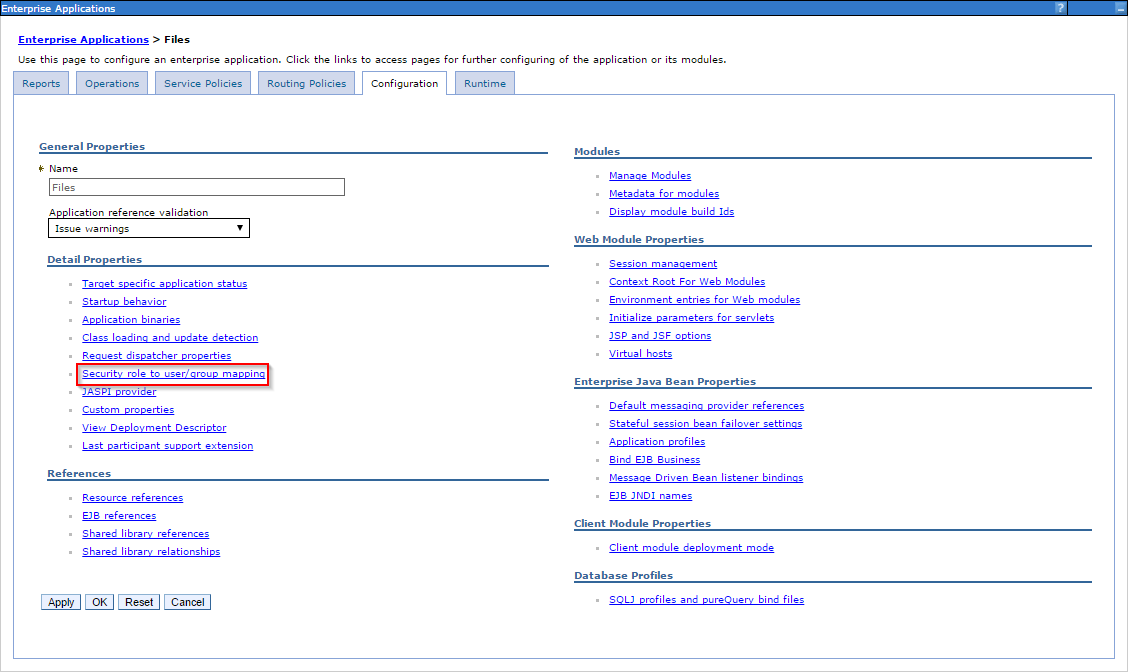Open the Operations tab
The width and height of the screenshot is (1128, 672).
111,84
